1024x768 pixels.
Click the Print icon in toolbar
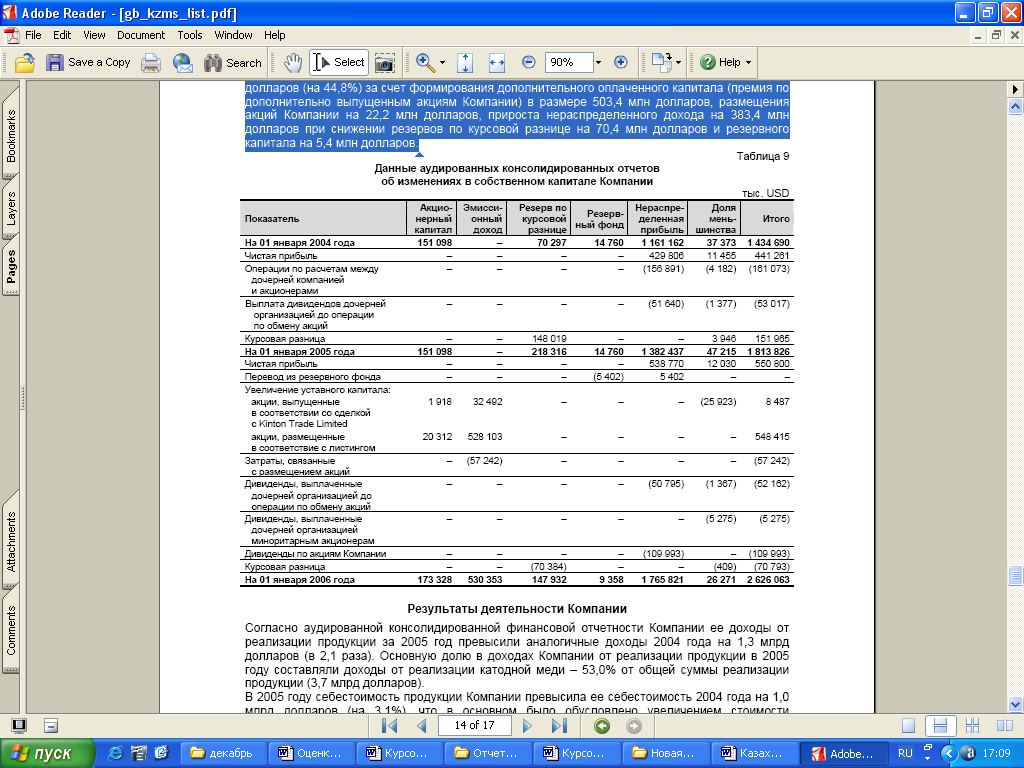click(x=151, y=63)
